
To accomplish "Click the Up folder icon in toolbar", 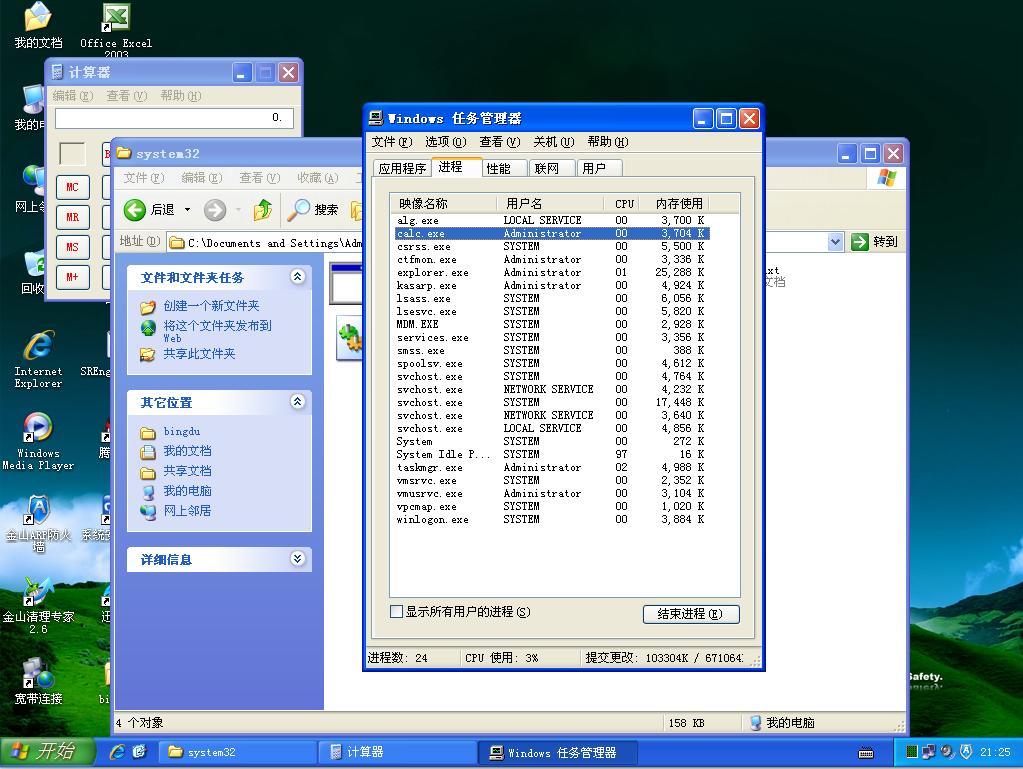I will coord(263,210).
